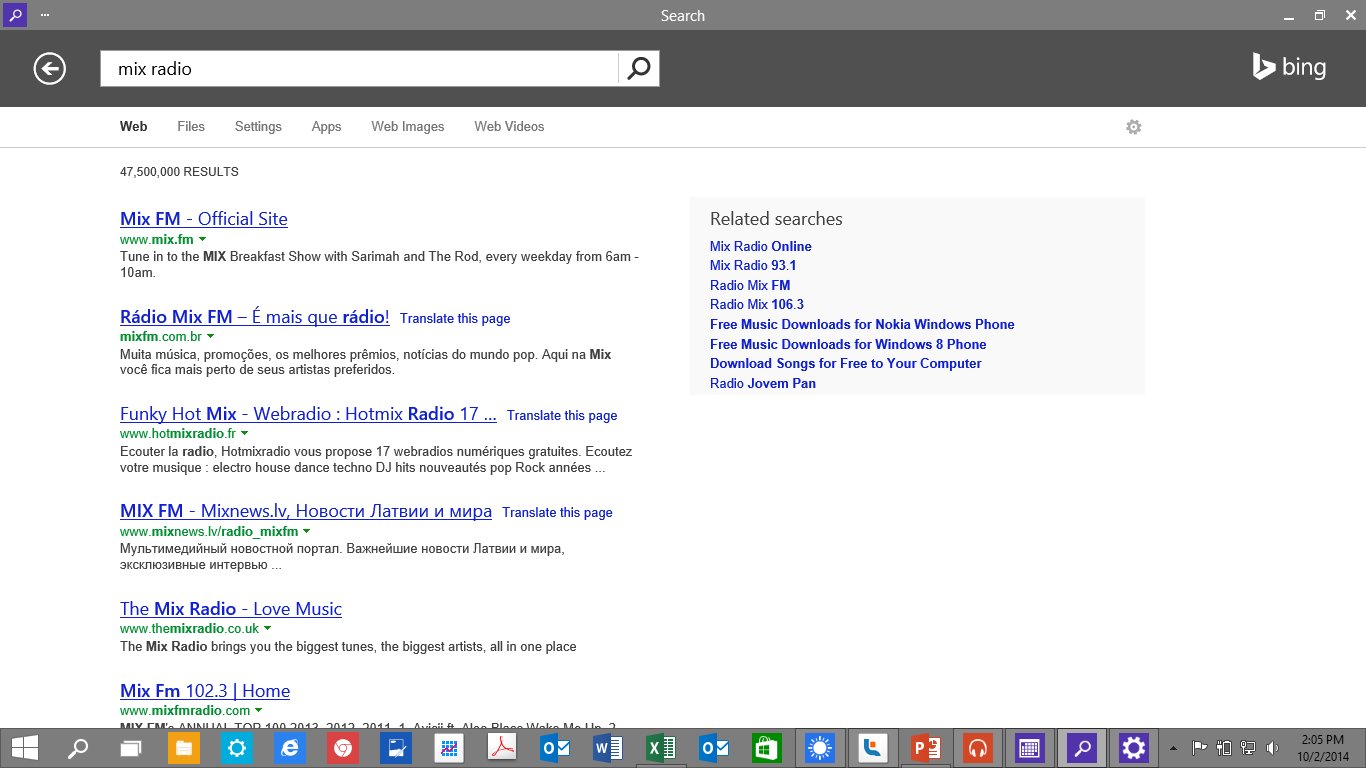Expand the www.mix.fm URL dropdown arrow

coord(202,240)
